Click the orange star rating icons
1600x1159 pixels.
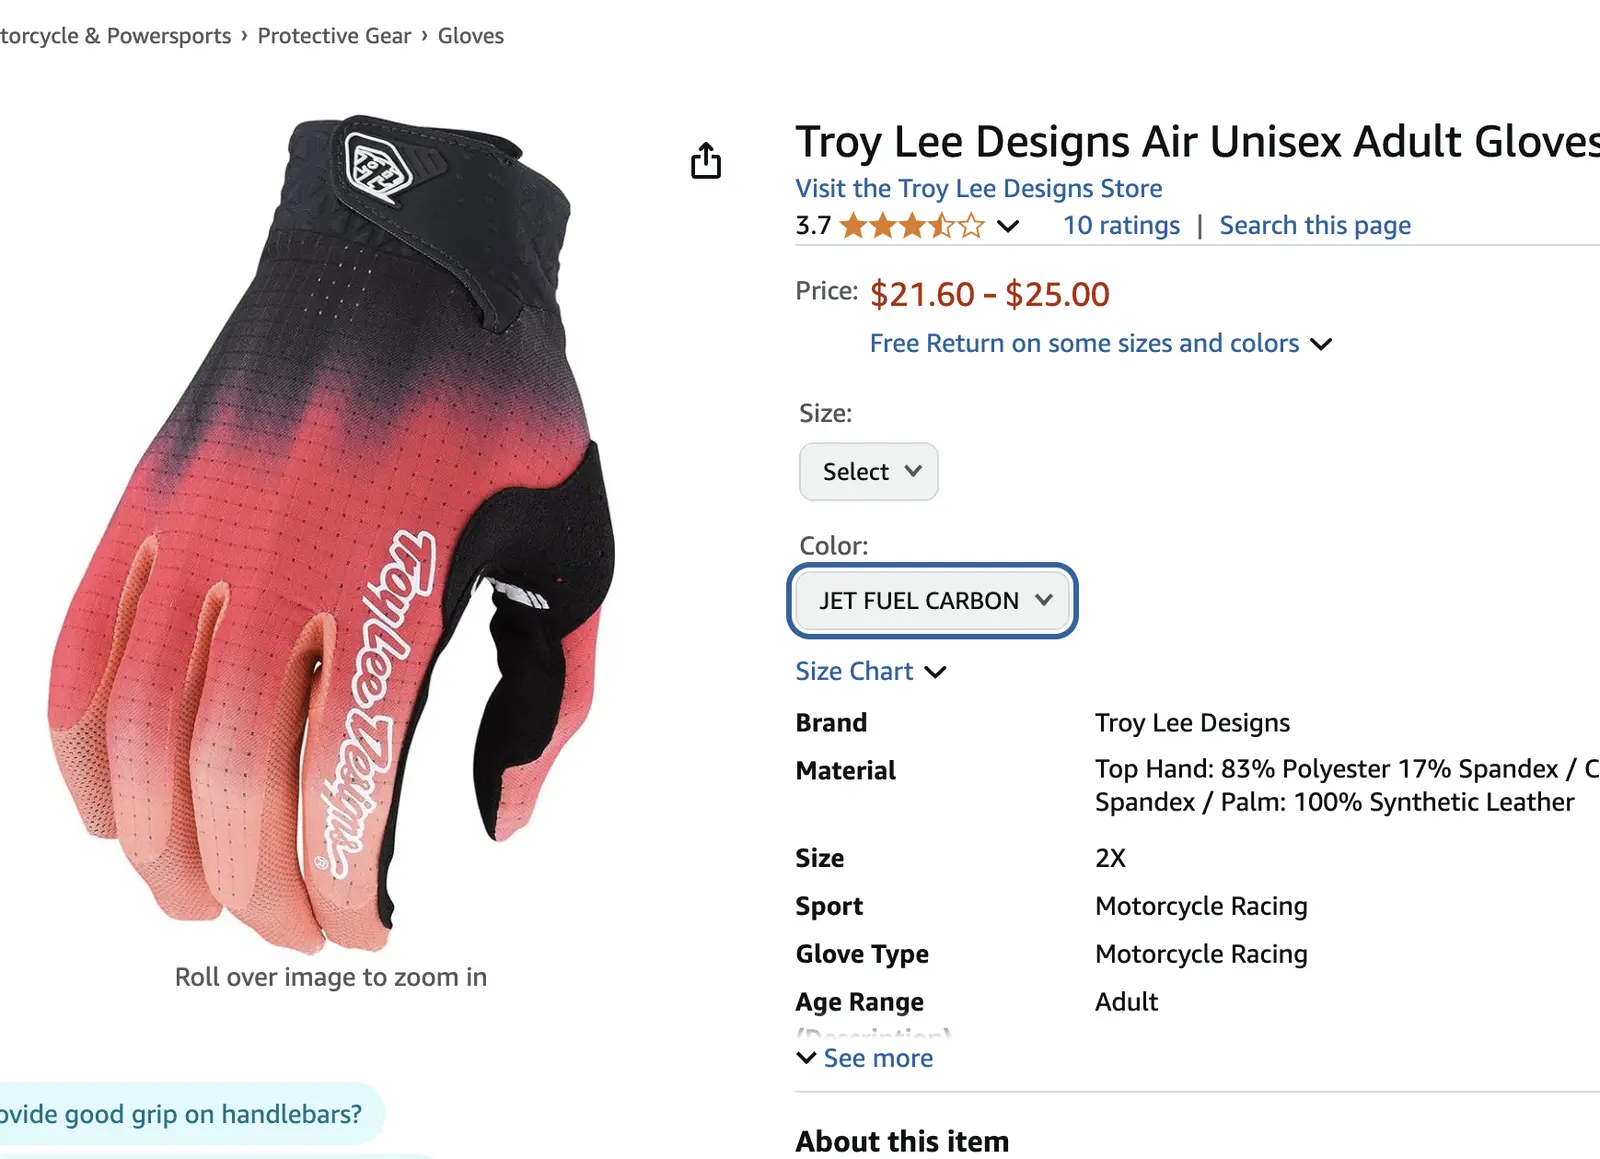pyautogui.click(x=912, y=226)
